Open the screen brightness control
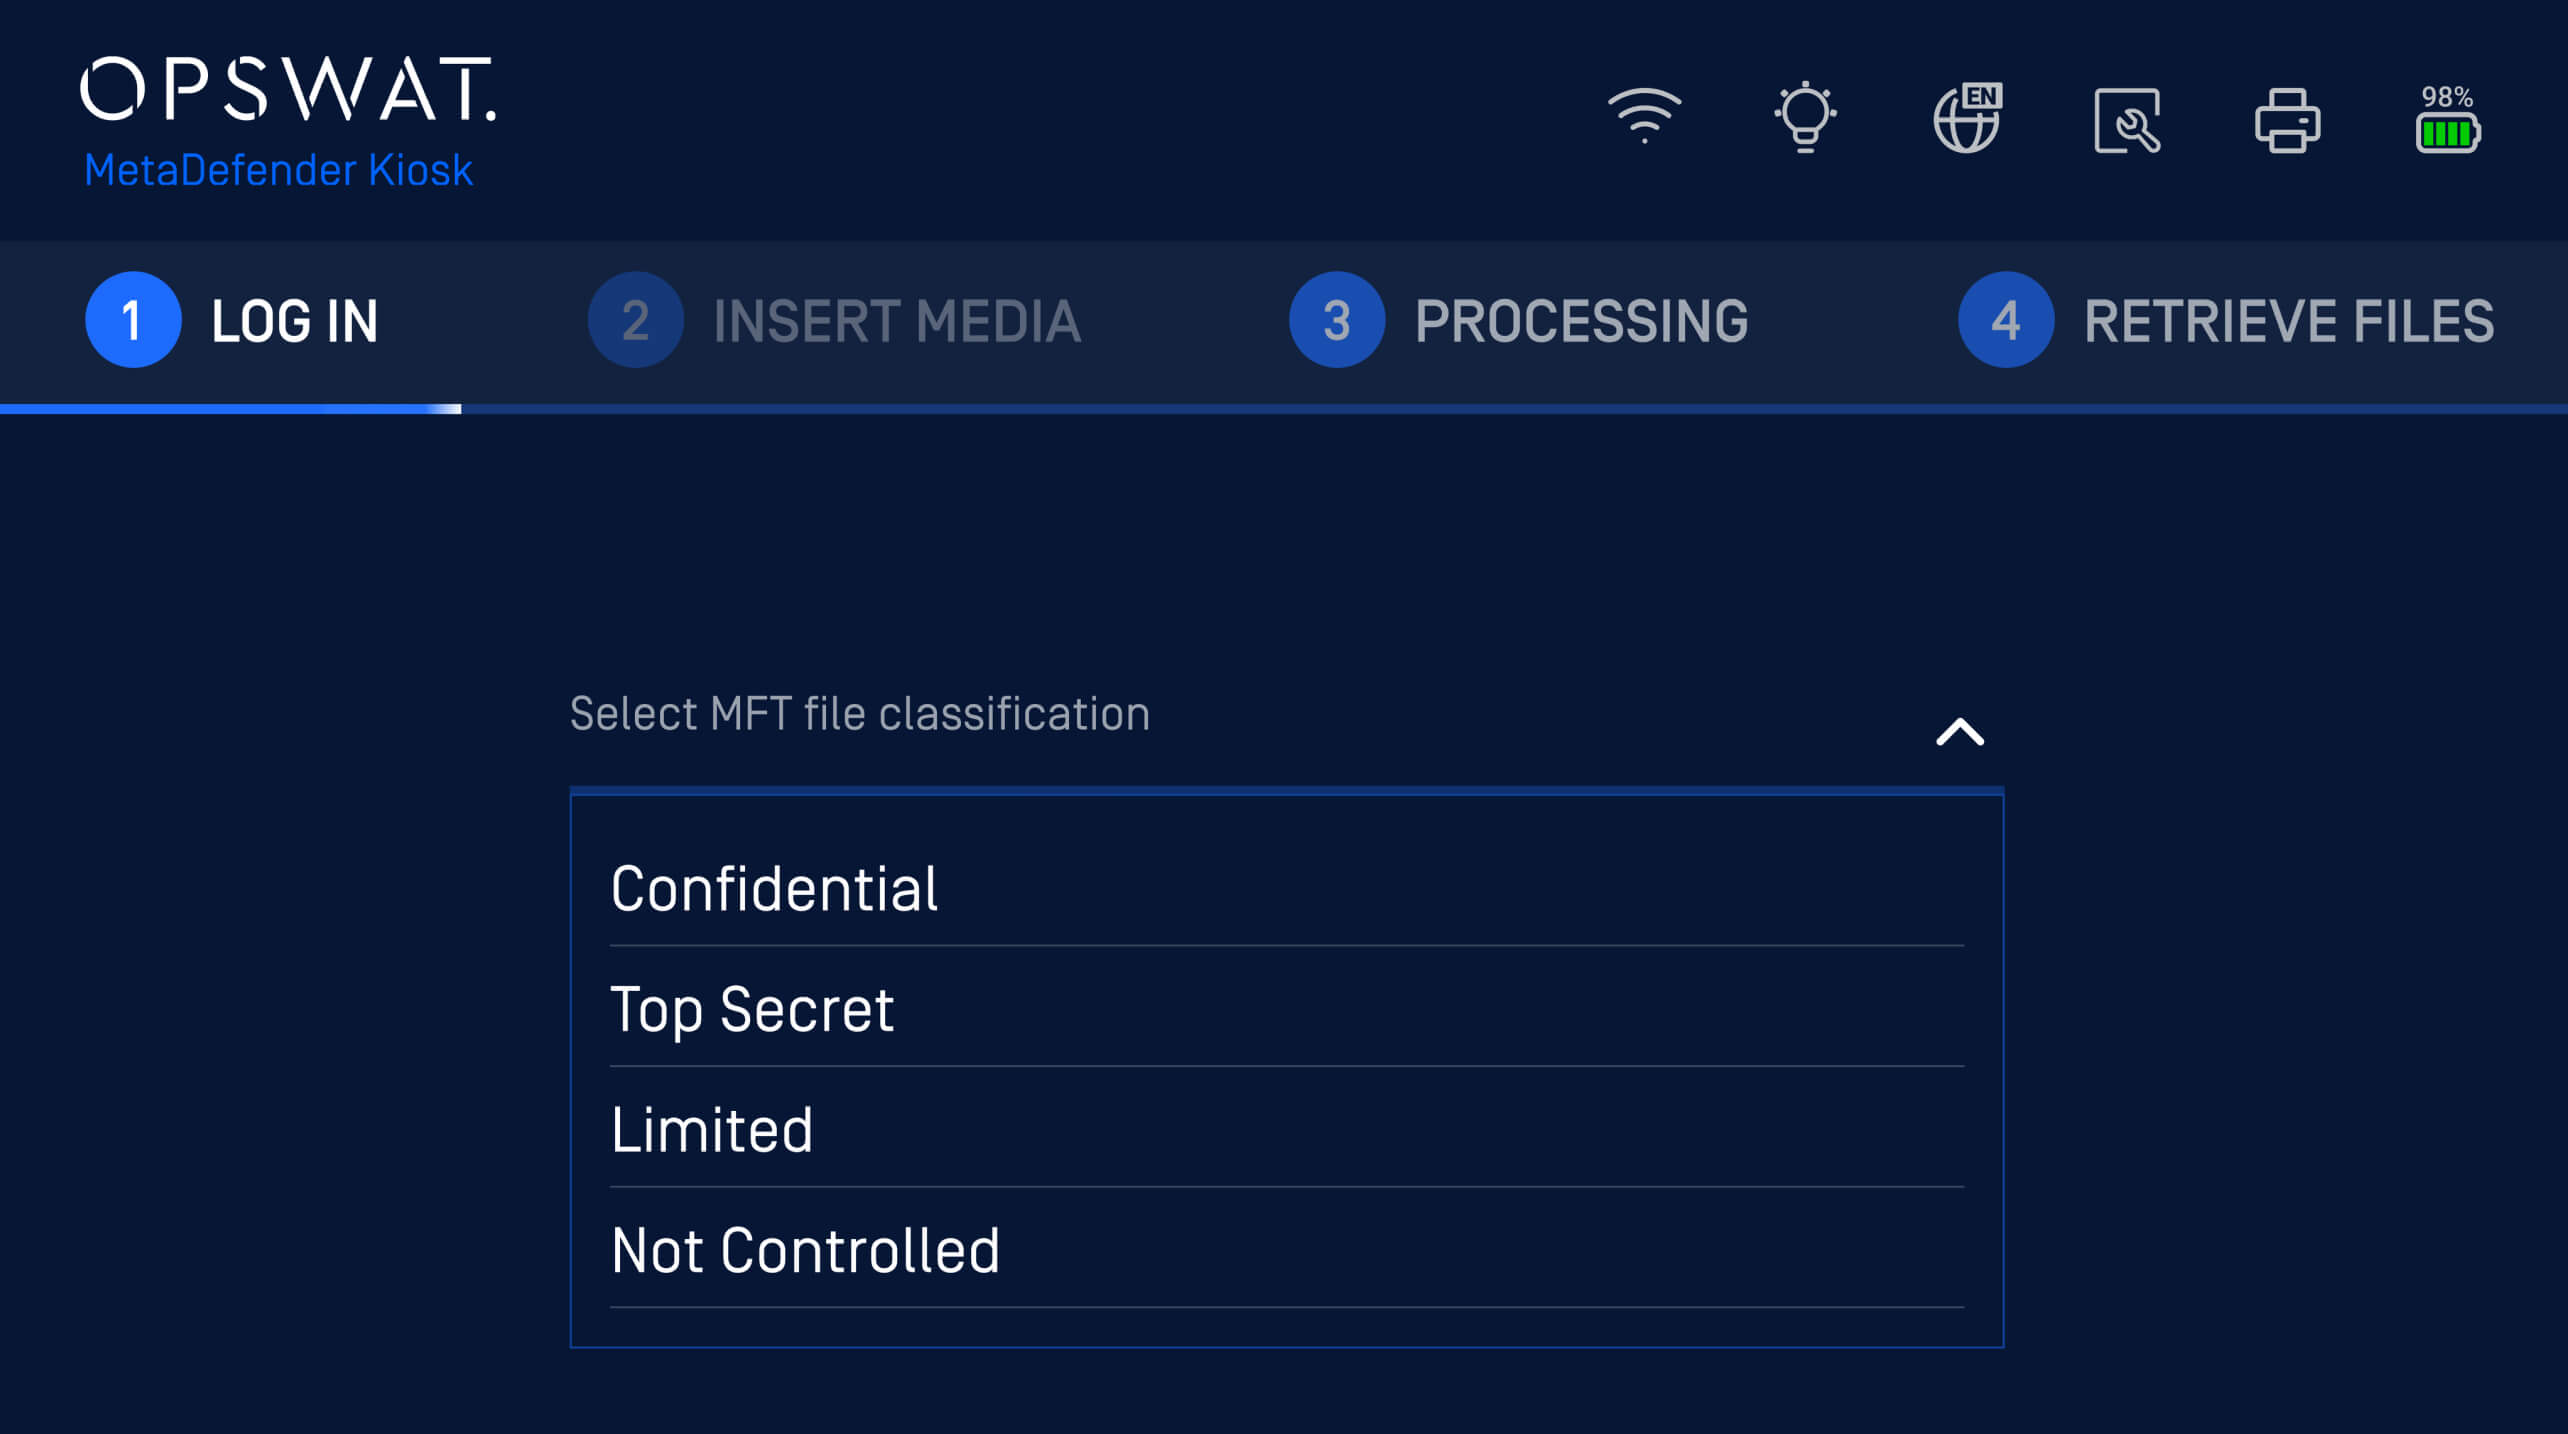Screen dimensions: 2568x1434 click(1806, 116)
